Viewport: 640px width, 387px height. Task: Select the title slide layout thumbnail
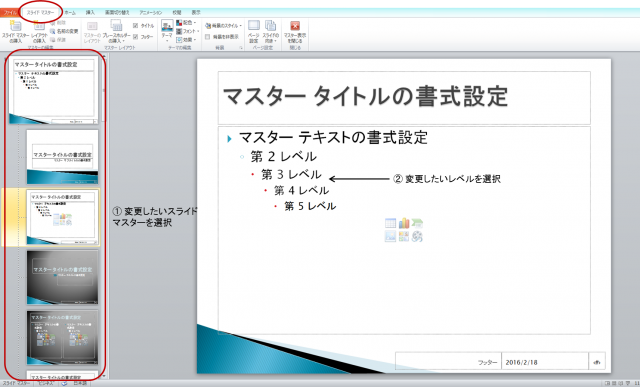coord(62,157)
